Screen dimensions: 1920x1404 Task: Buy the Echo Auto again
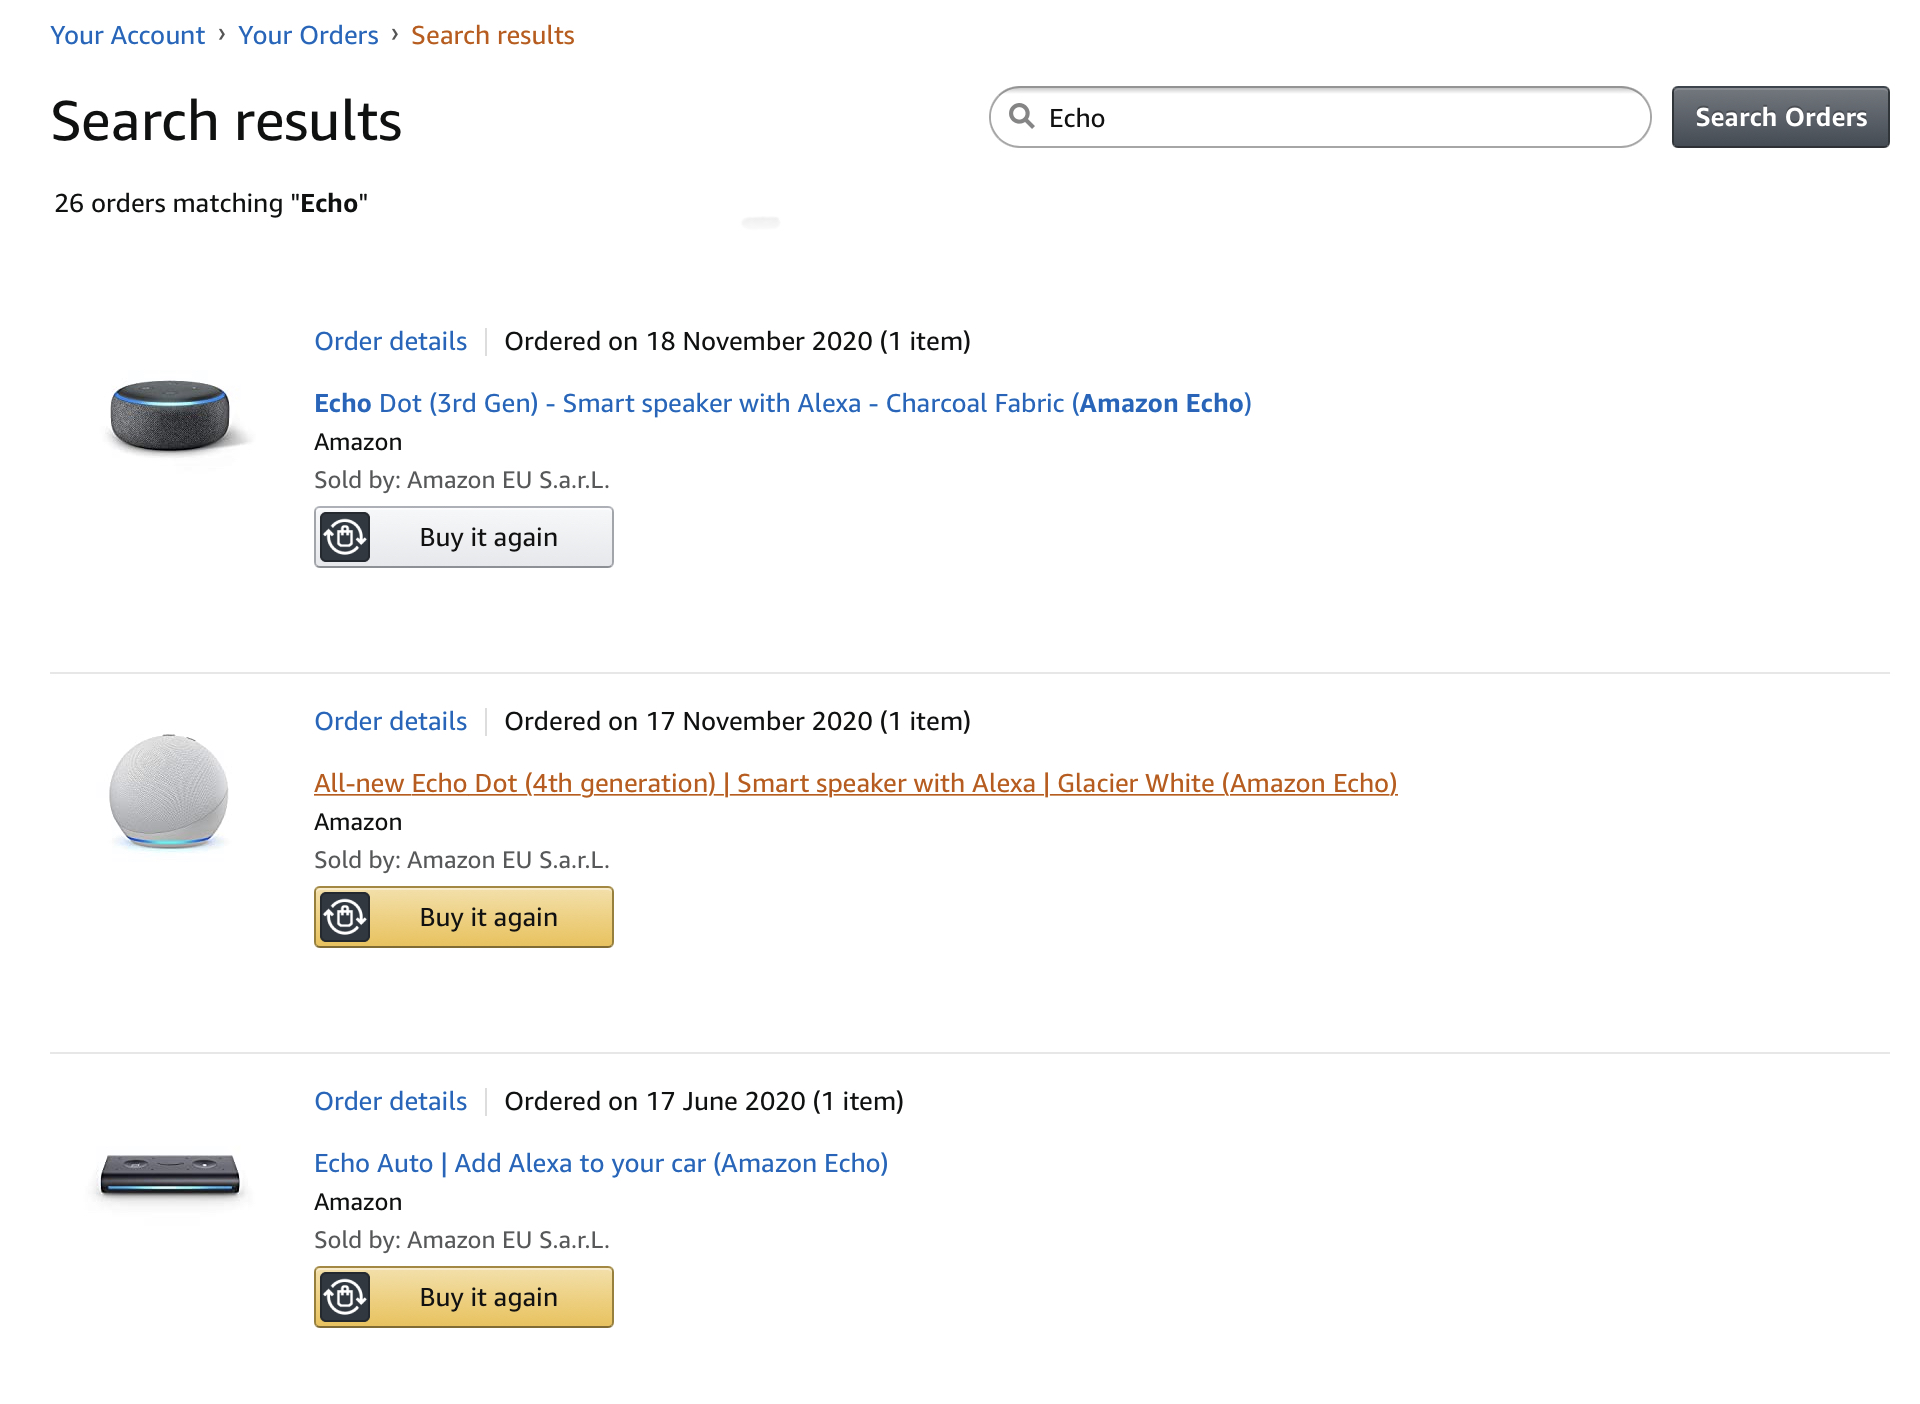pos(488,1297)
